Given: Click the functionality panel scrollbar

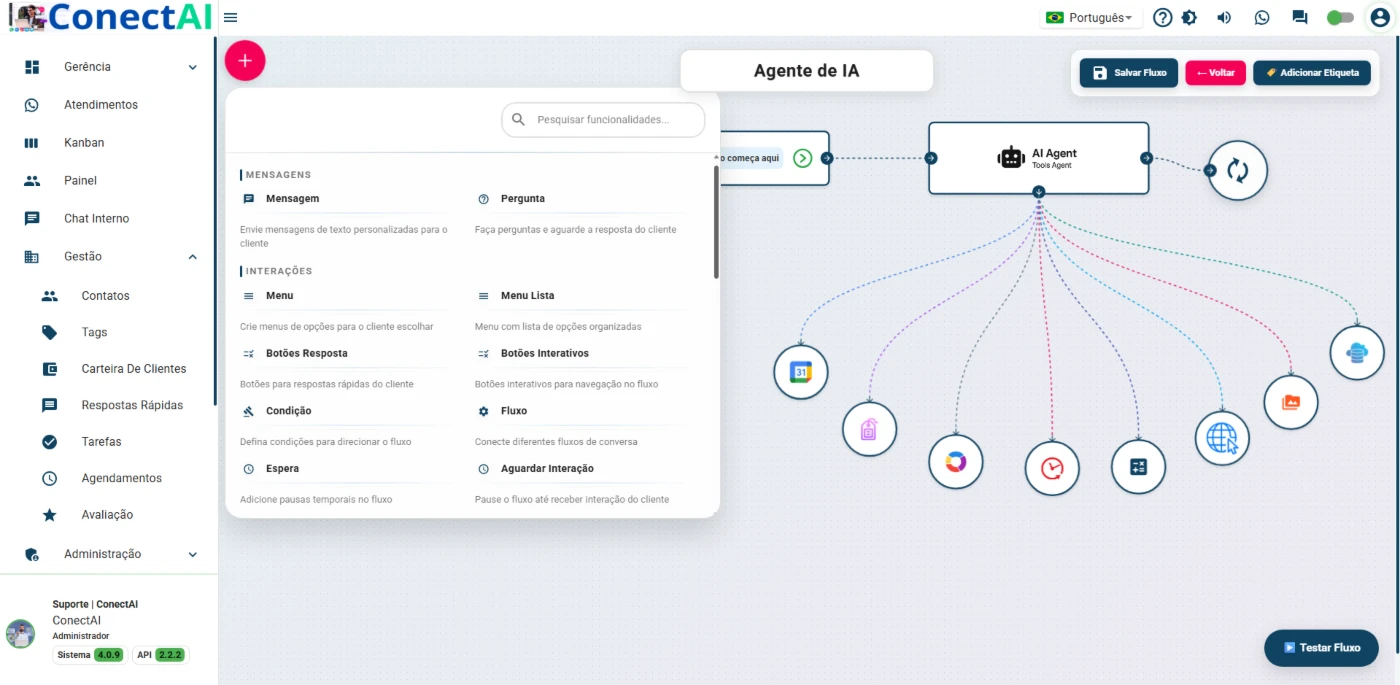Looking at the screenshot, I should point(716,222).
